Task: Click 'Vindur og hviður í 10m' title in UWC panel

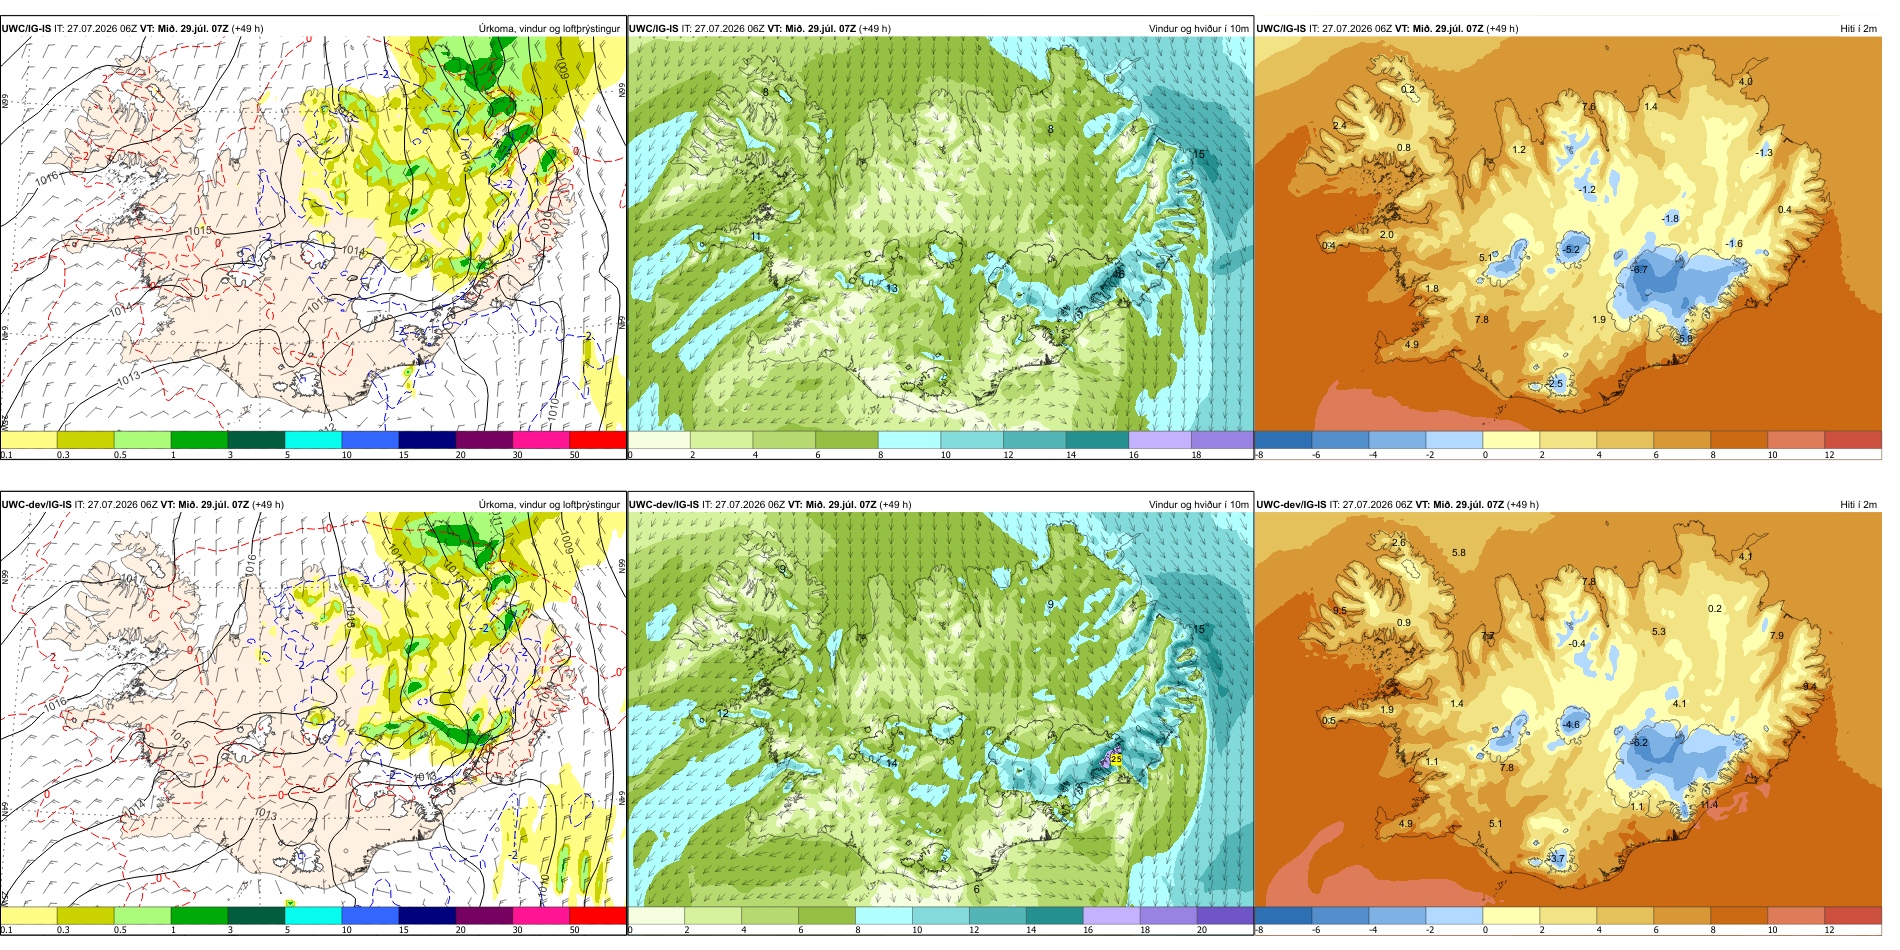Action: (1198, 28)
